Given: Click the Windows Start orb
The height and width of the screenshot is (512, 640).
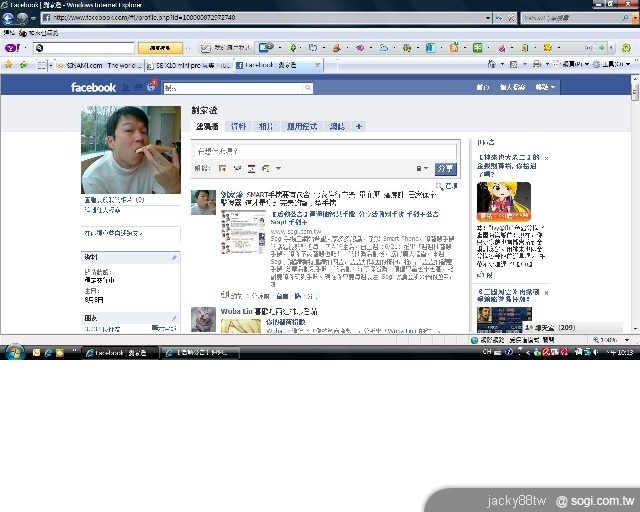Looking at the screenshot, I should [x=15, y=352].
